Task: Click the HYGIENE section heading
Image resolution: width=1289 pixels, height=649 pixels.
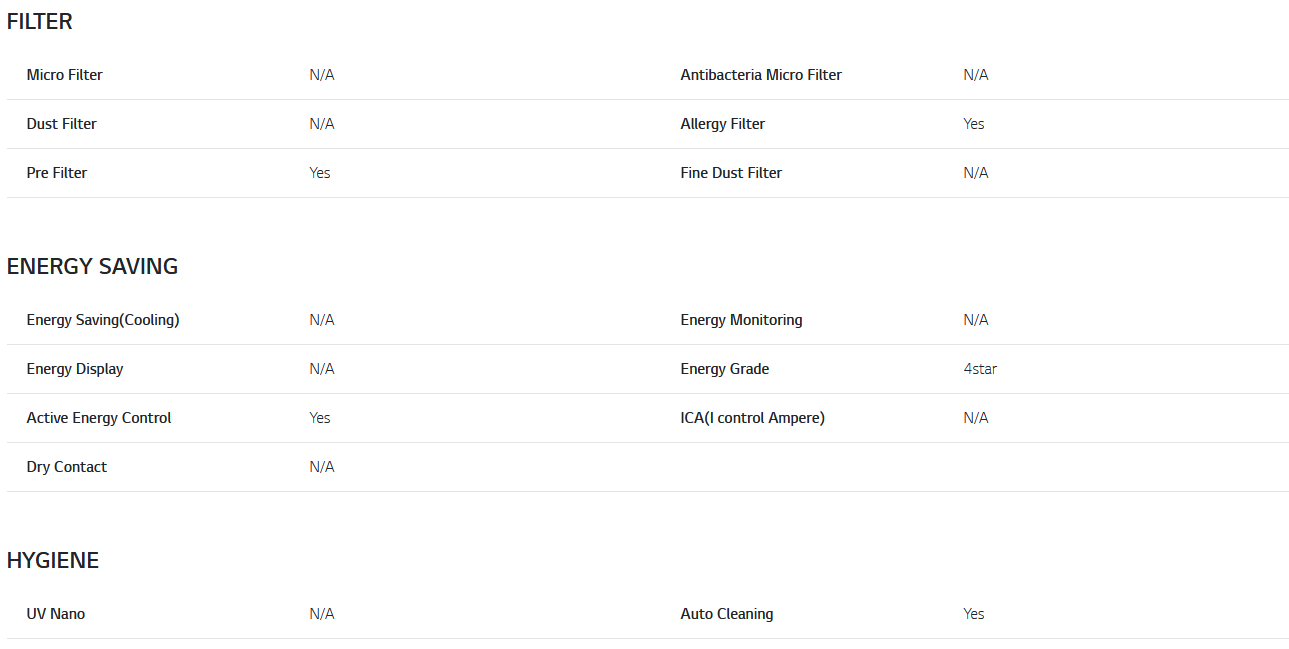Action: (x=53, y=560)
